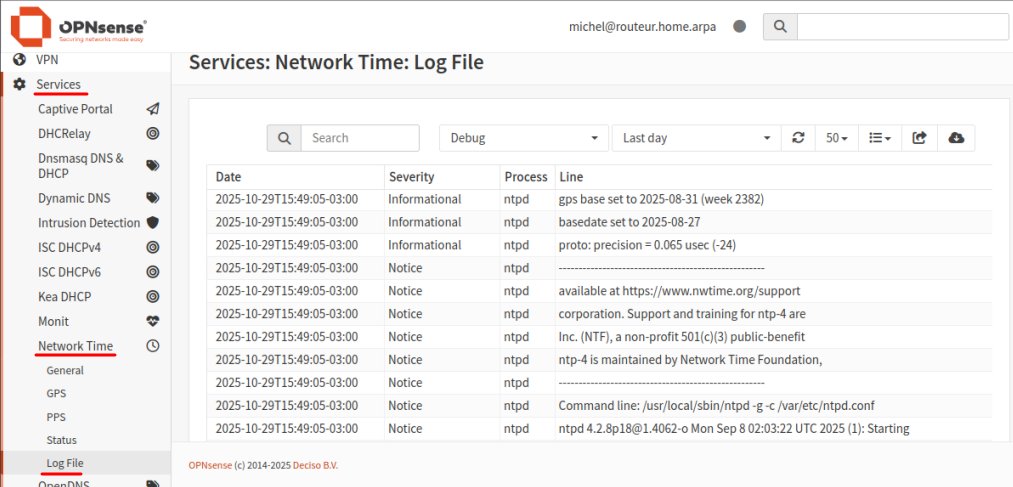This screenshot has width=1013, height=487.
Task: Click the search magnifier beside the log filter
Action: (284, 138)
